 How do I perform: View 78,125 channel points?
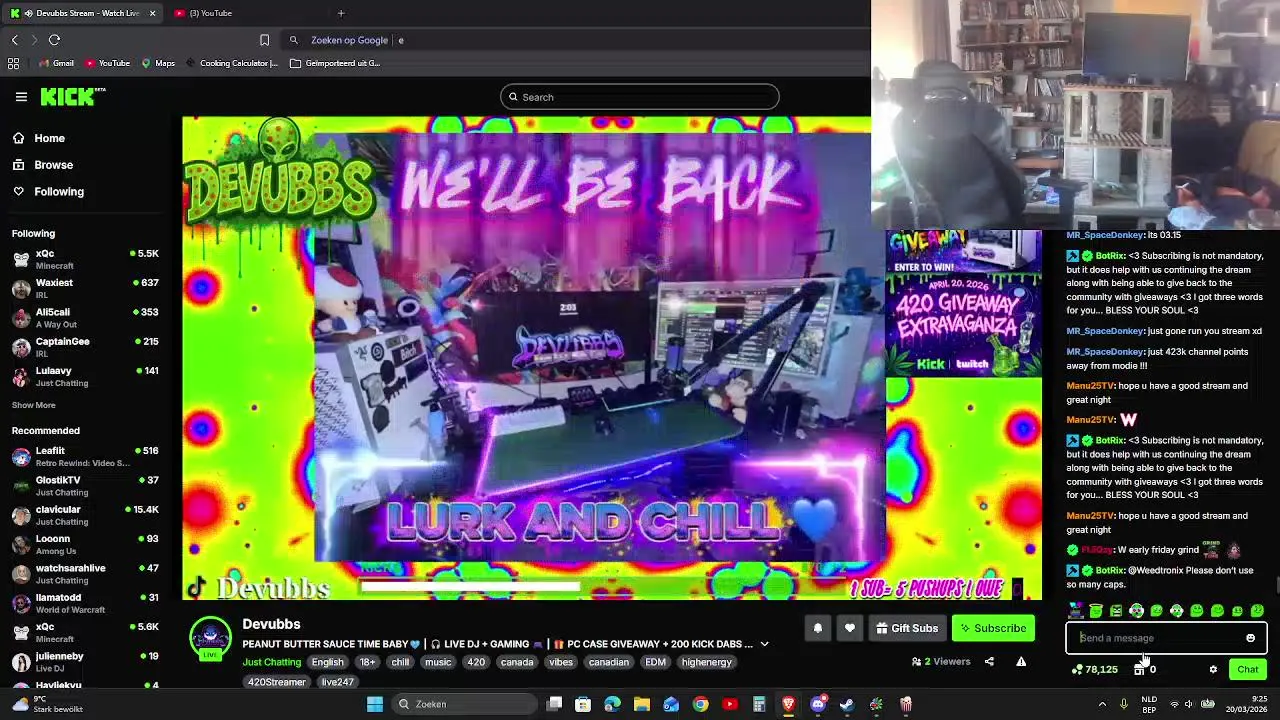pyautogui.click(x=1094, y=670)
